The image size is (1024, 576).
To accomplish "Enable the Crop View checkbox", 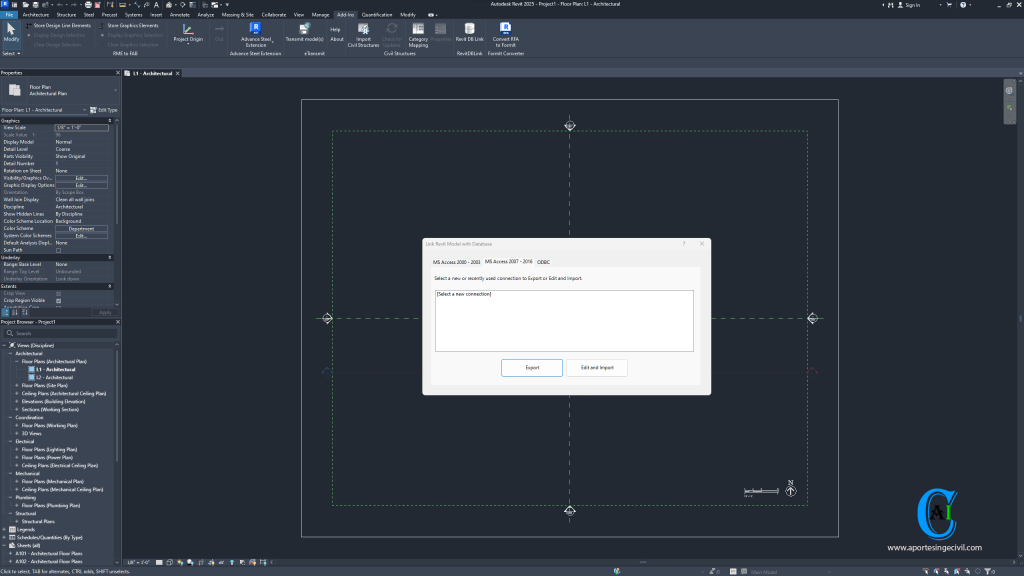I will (x=59, y=293).
